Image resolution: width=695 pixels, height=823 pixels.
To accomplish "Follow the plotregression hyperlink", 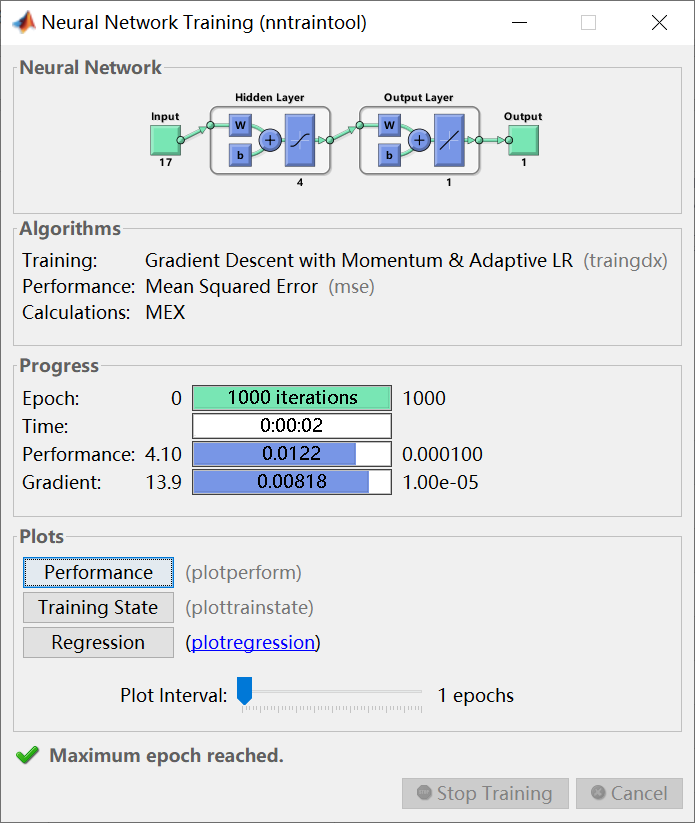I will pos(253,642).
